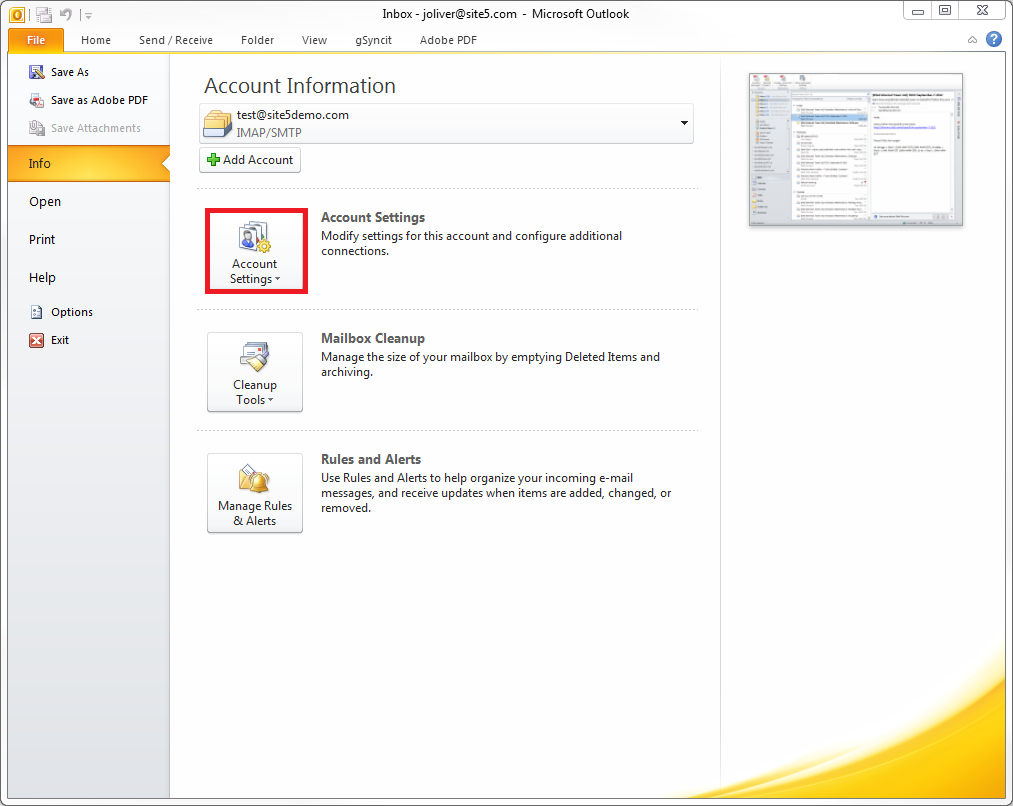Click the Save As floppy disk icon
The height and width of the screenshot is (806, 1013).
(x=37, y=72)
